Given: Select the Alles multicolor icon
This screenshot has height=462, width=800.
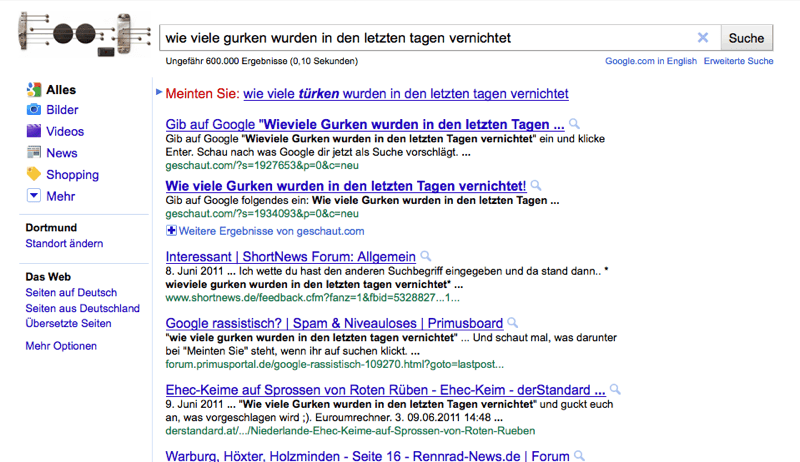Looking at the screenshot, I should coord(34,90).
